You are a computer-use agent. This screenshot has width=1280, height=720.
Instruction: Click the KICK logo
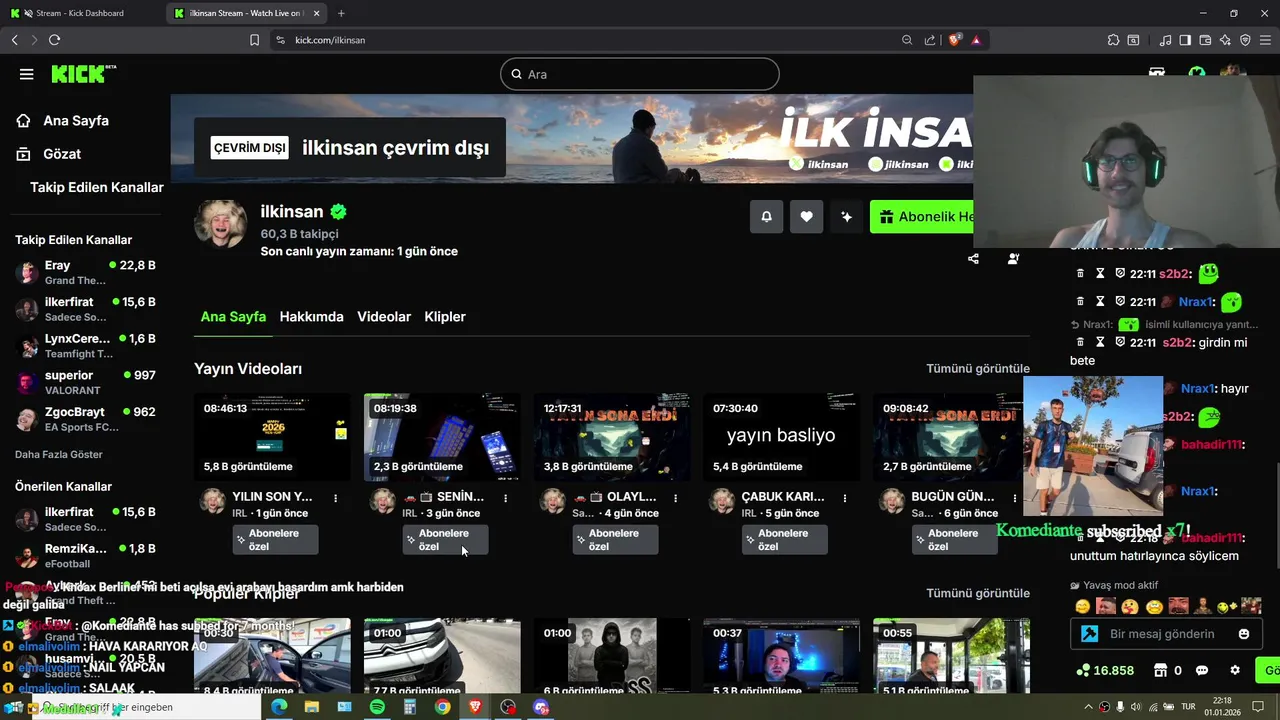click(x=83, y=74)
